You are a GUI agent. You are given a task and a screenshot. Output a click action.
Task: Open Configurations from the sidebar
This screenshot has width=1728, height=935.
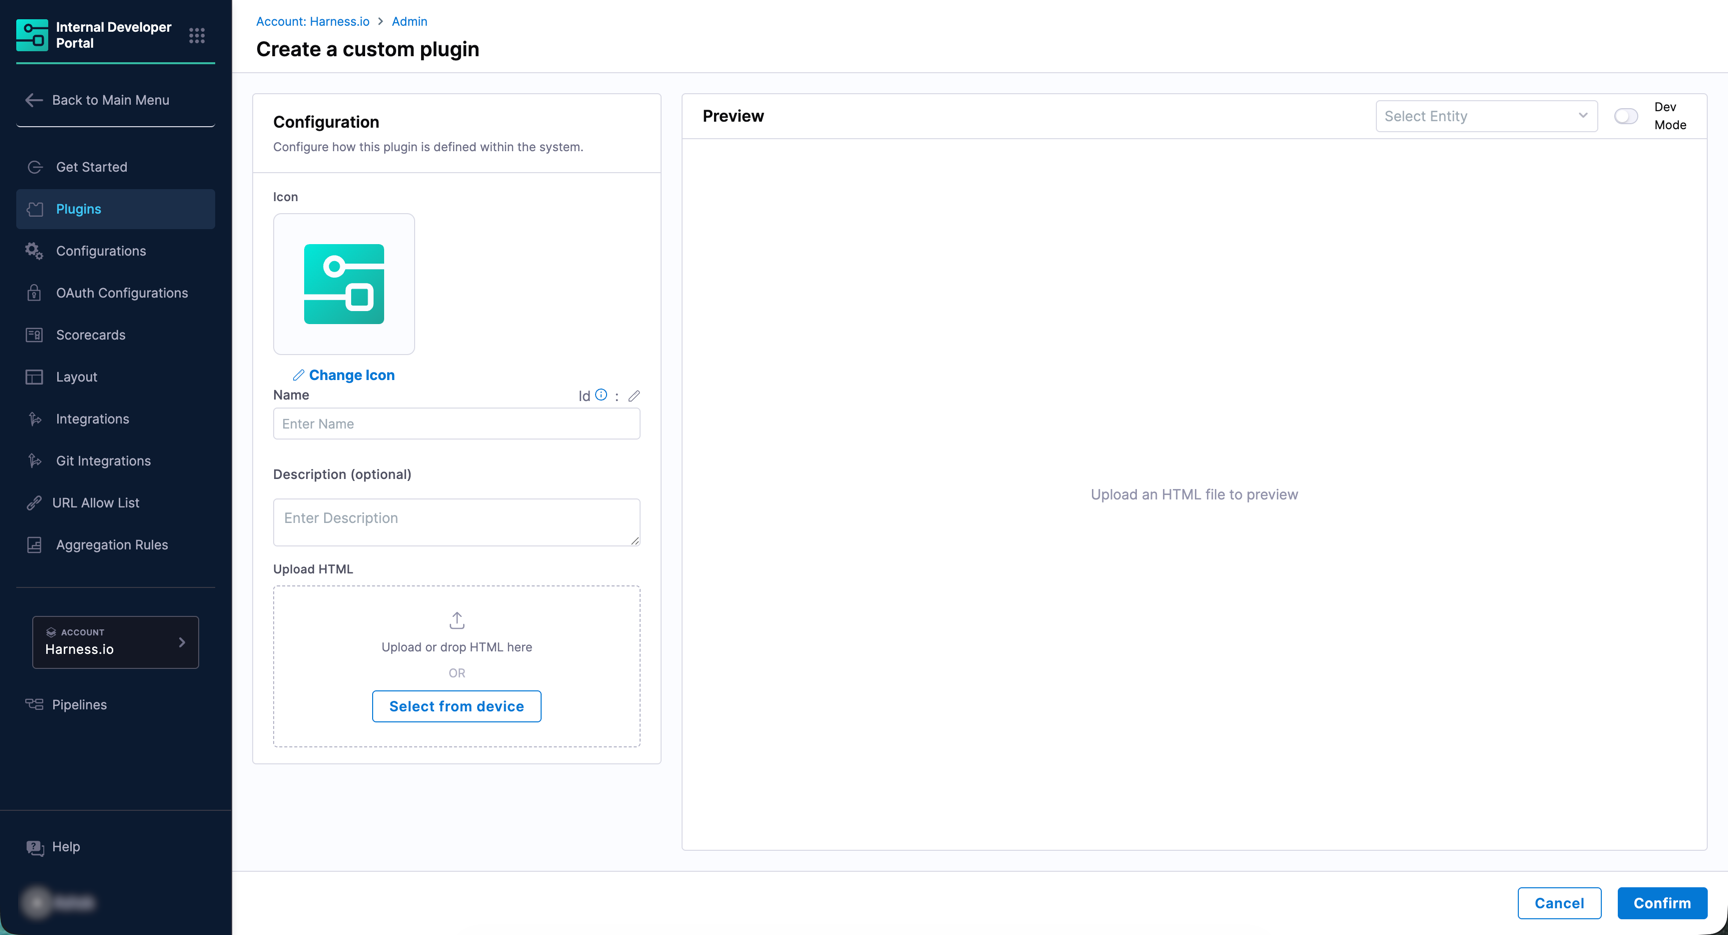(x=100, y=251)
